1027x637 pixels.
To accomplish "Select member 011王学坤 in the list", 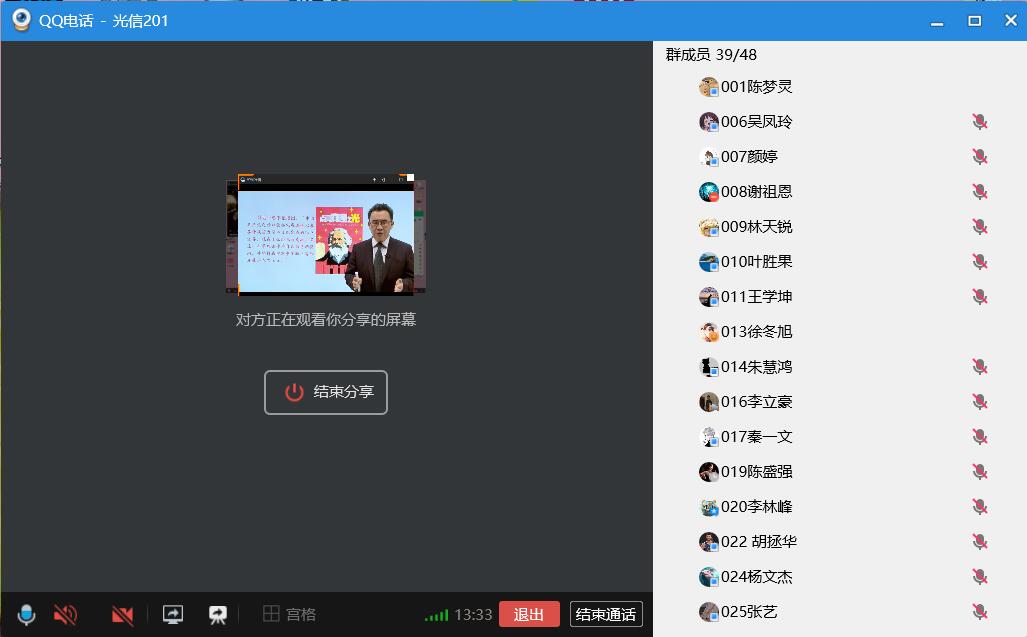I will click(755, 296).
